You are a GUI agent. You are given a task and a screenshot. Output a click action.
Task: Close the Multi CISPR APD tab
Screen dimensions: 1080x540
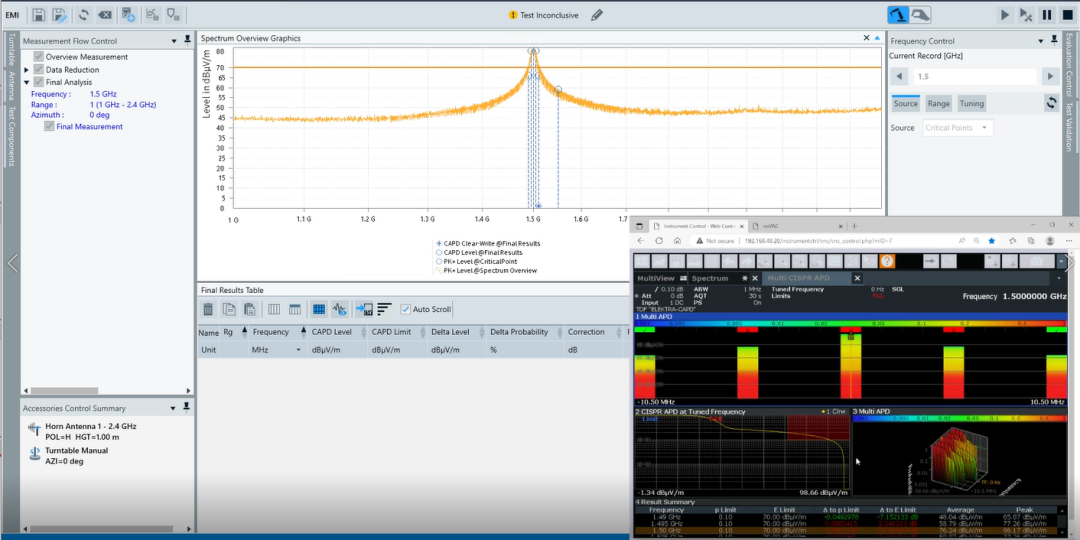(x=857, y=278)
